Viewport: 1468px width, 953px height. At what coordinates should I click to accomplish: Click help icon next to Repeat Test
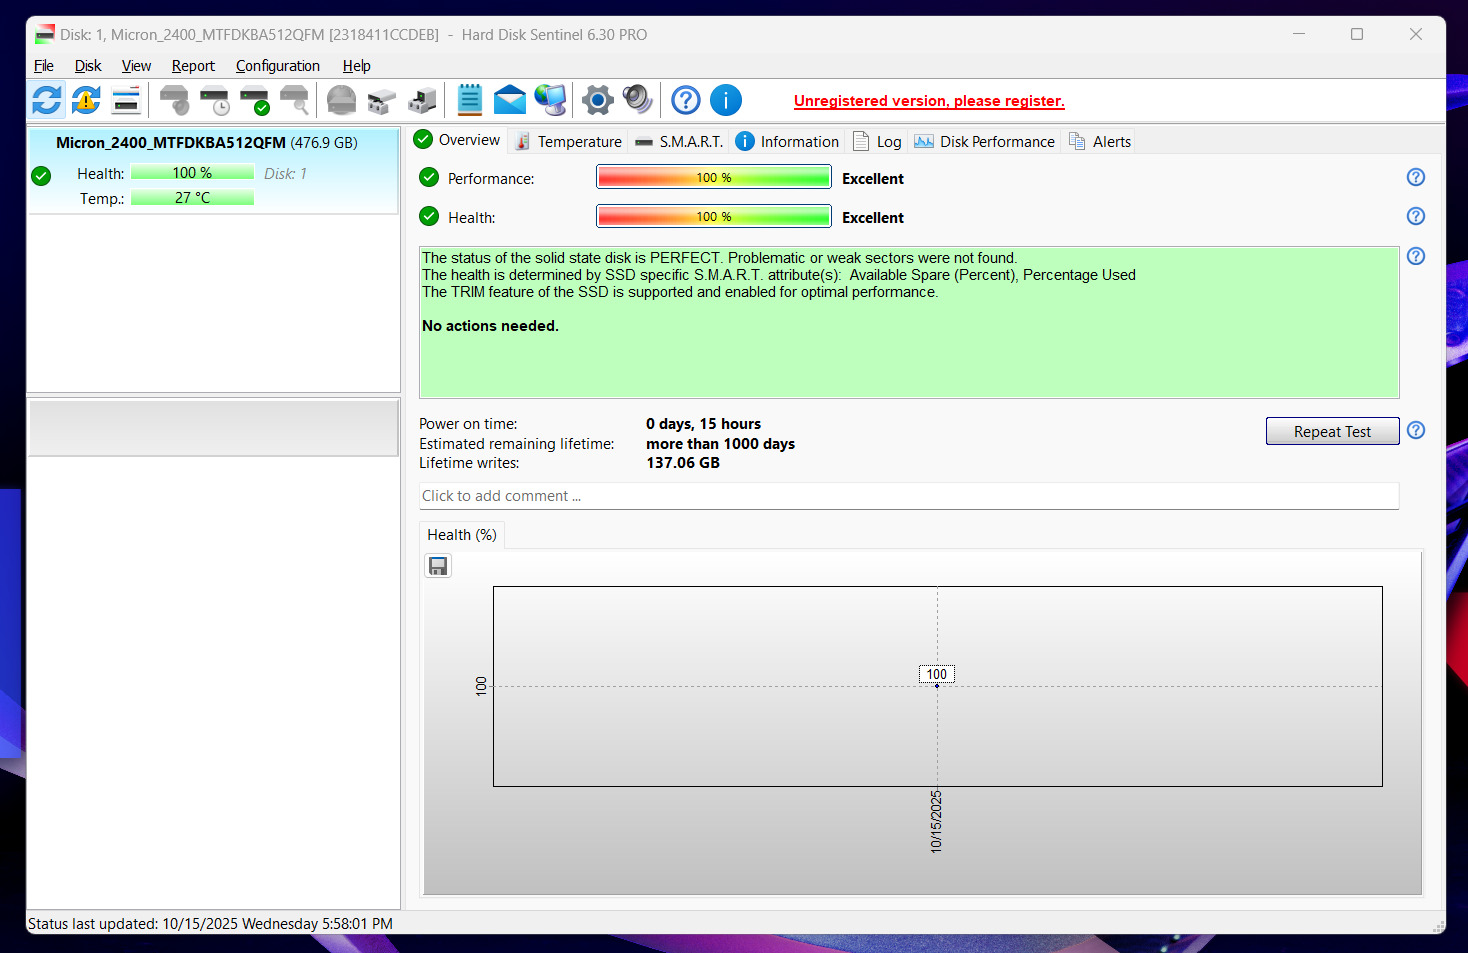[1416, 430]
